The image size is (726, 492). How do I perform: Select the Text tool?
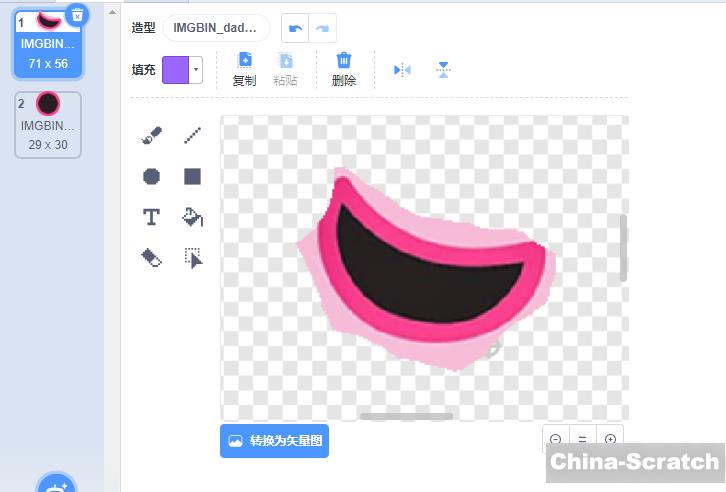151,217
